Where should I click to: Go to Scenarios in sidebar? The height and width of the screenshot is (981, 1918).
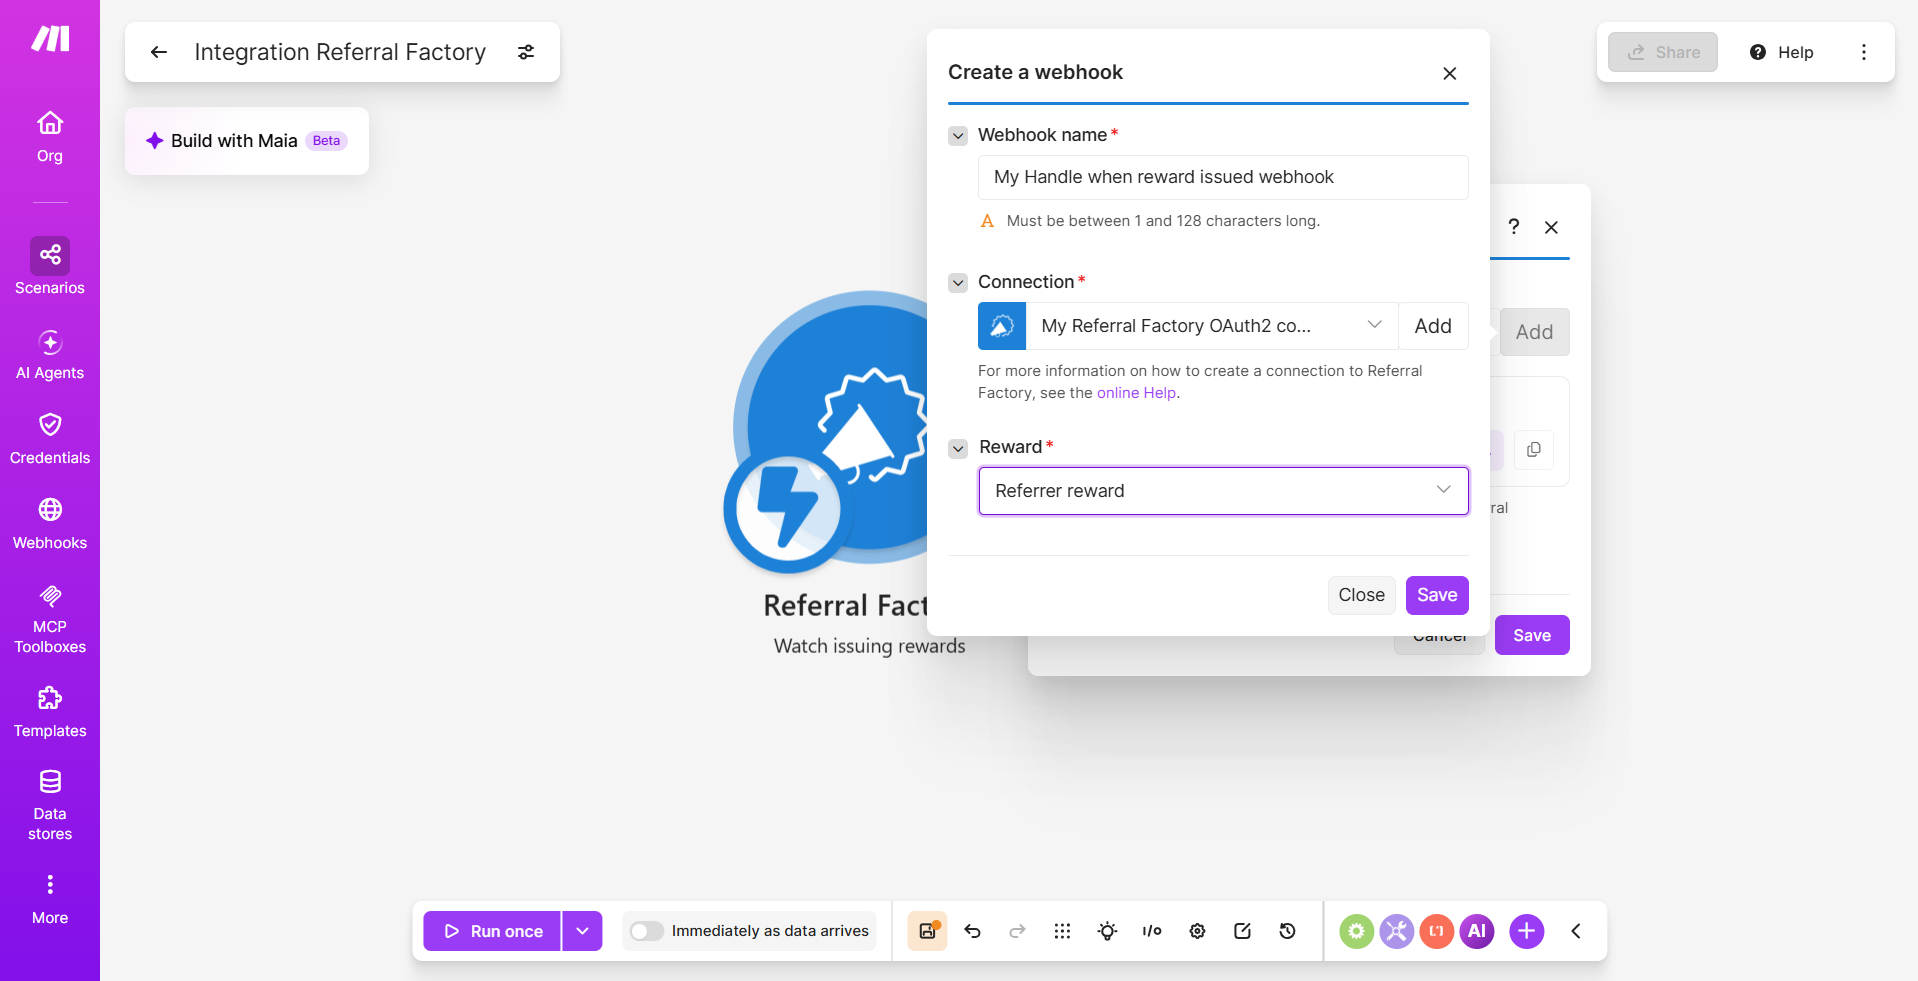pyautogui.click(x=50, y=267)
